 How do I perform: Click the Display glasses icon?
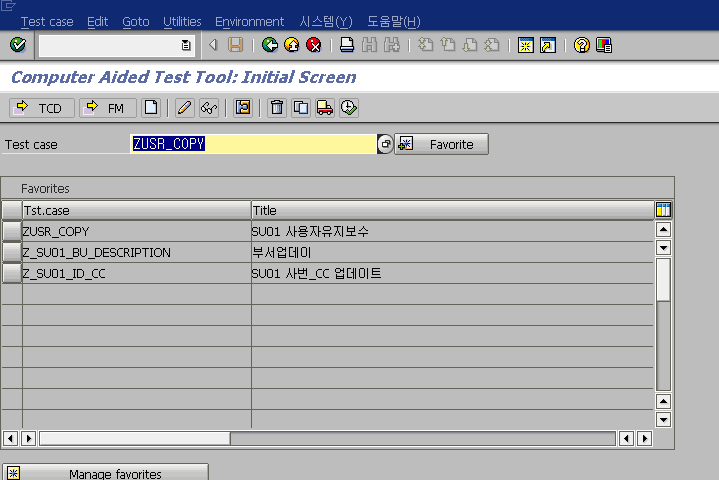(209, 108)
